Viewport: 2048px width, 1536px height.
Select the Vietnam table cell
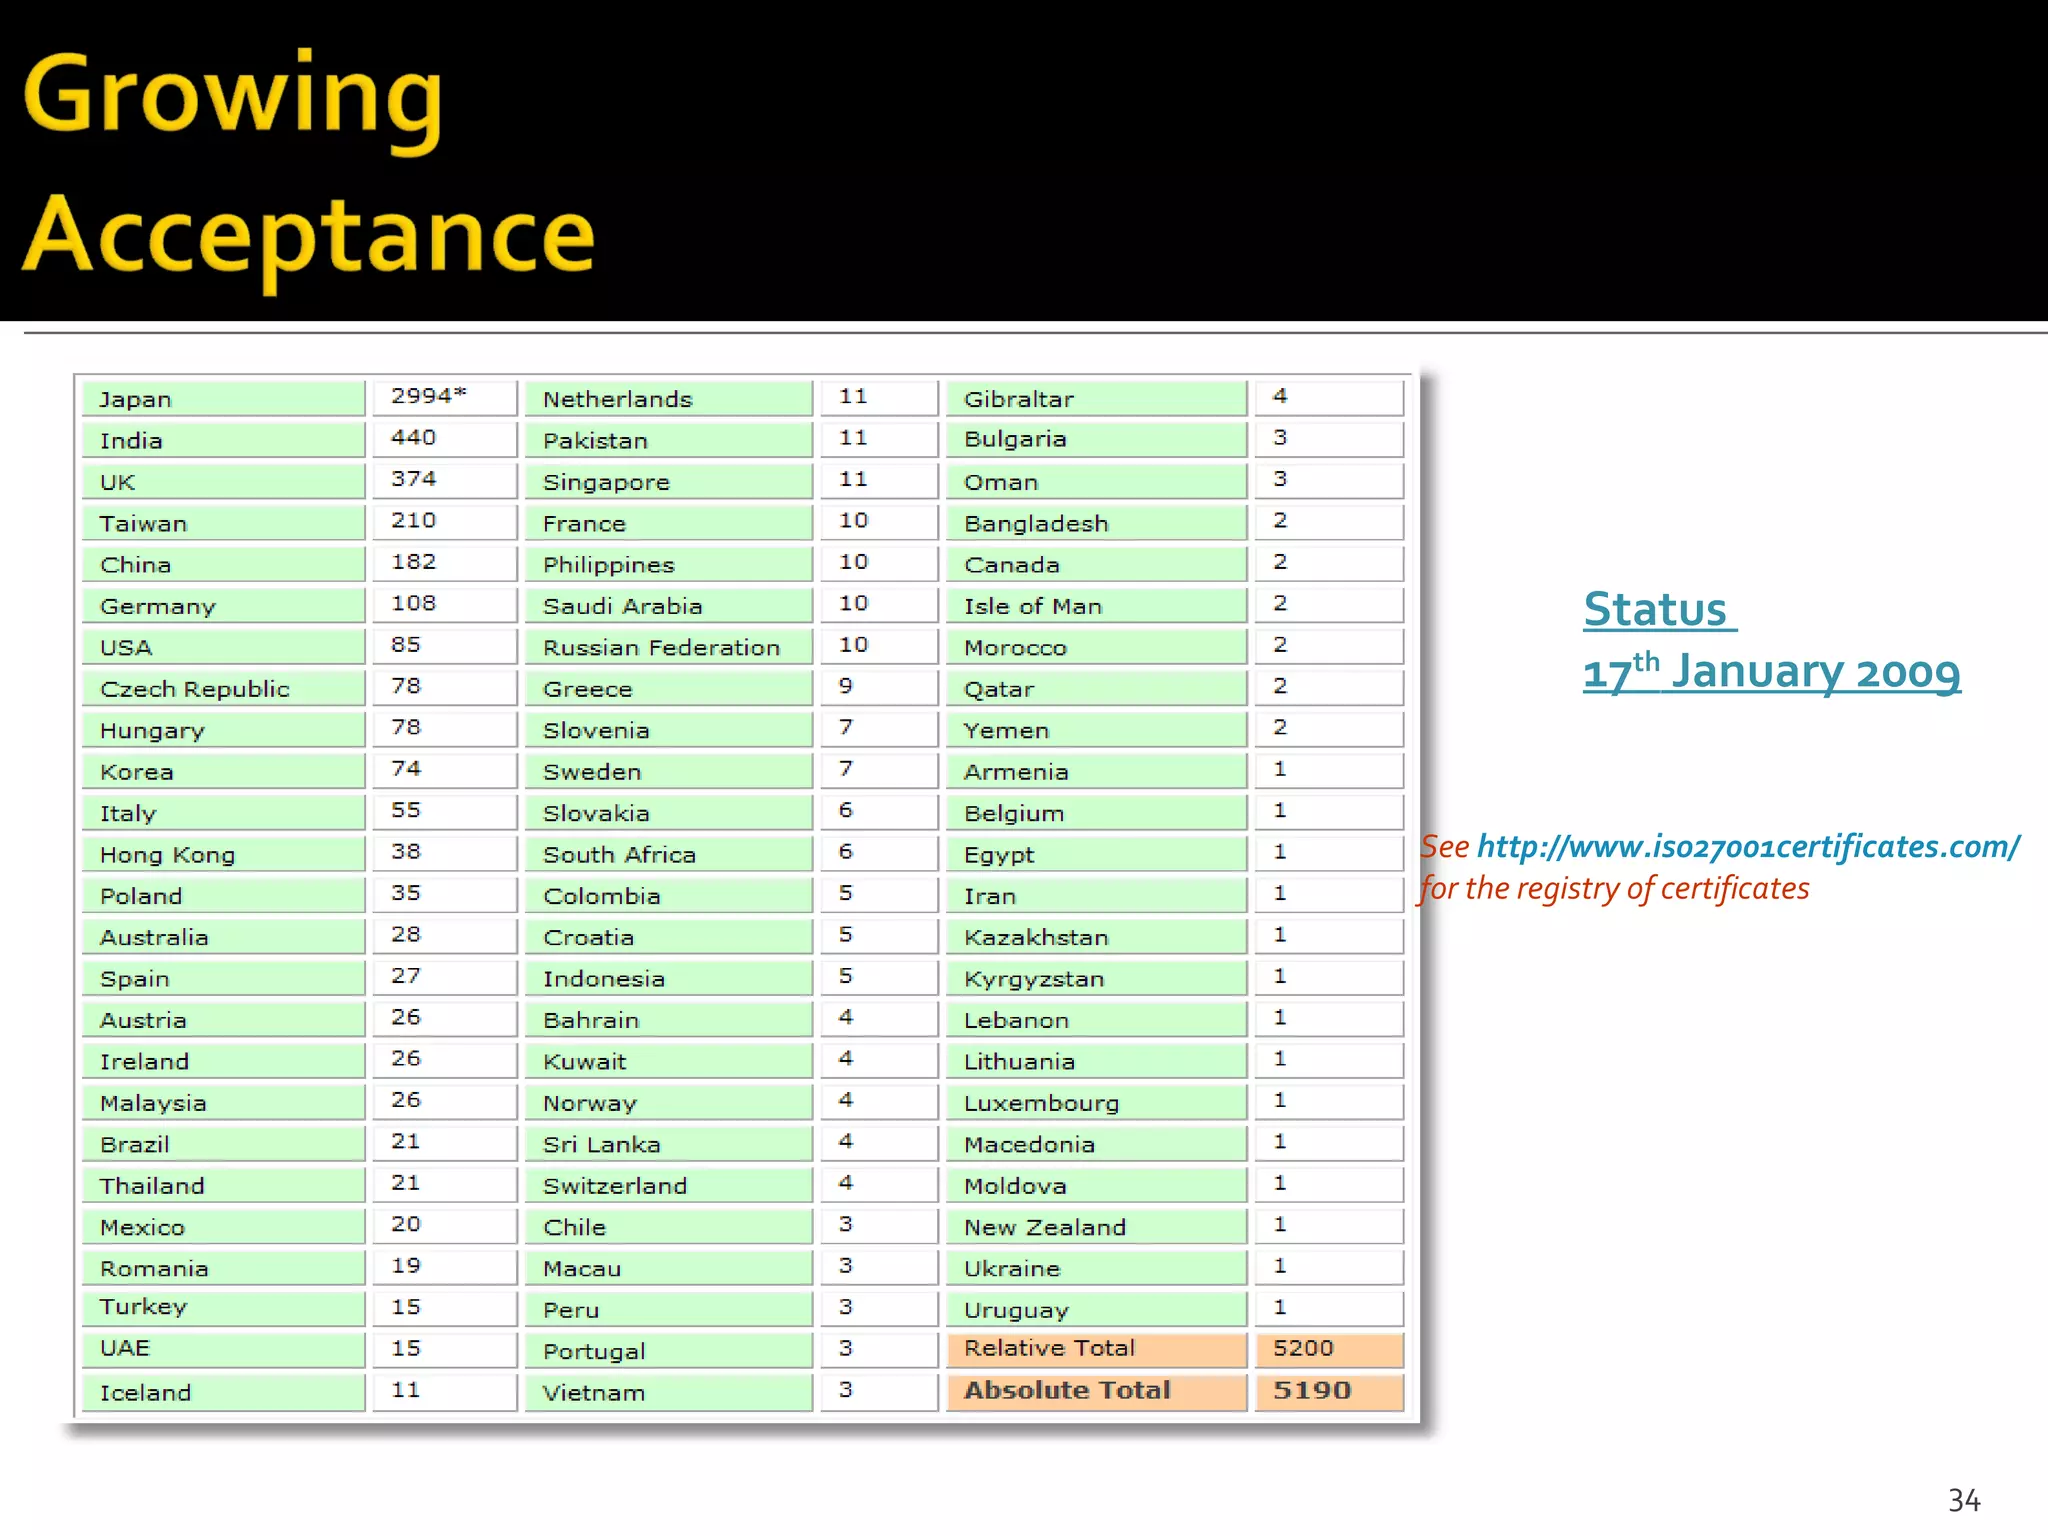tap(667, 1392)
